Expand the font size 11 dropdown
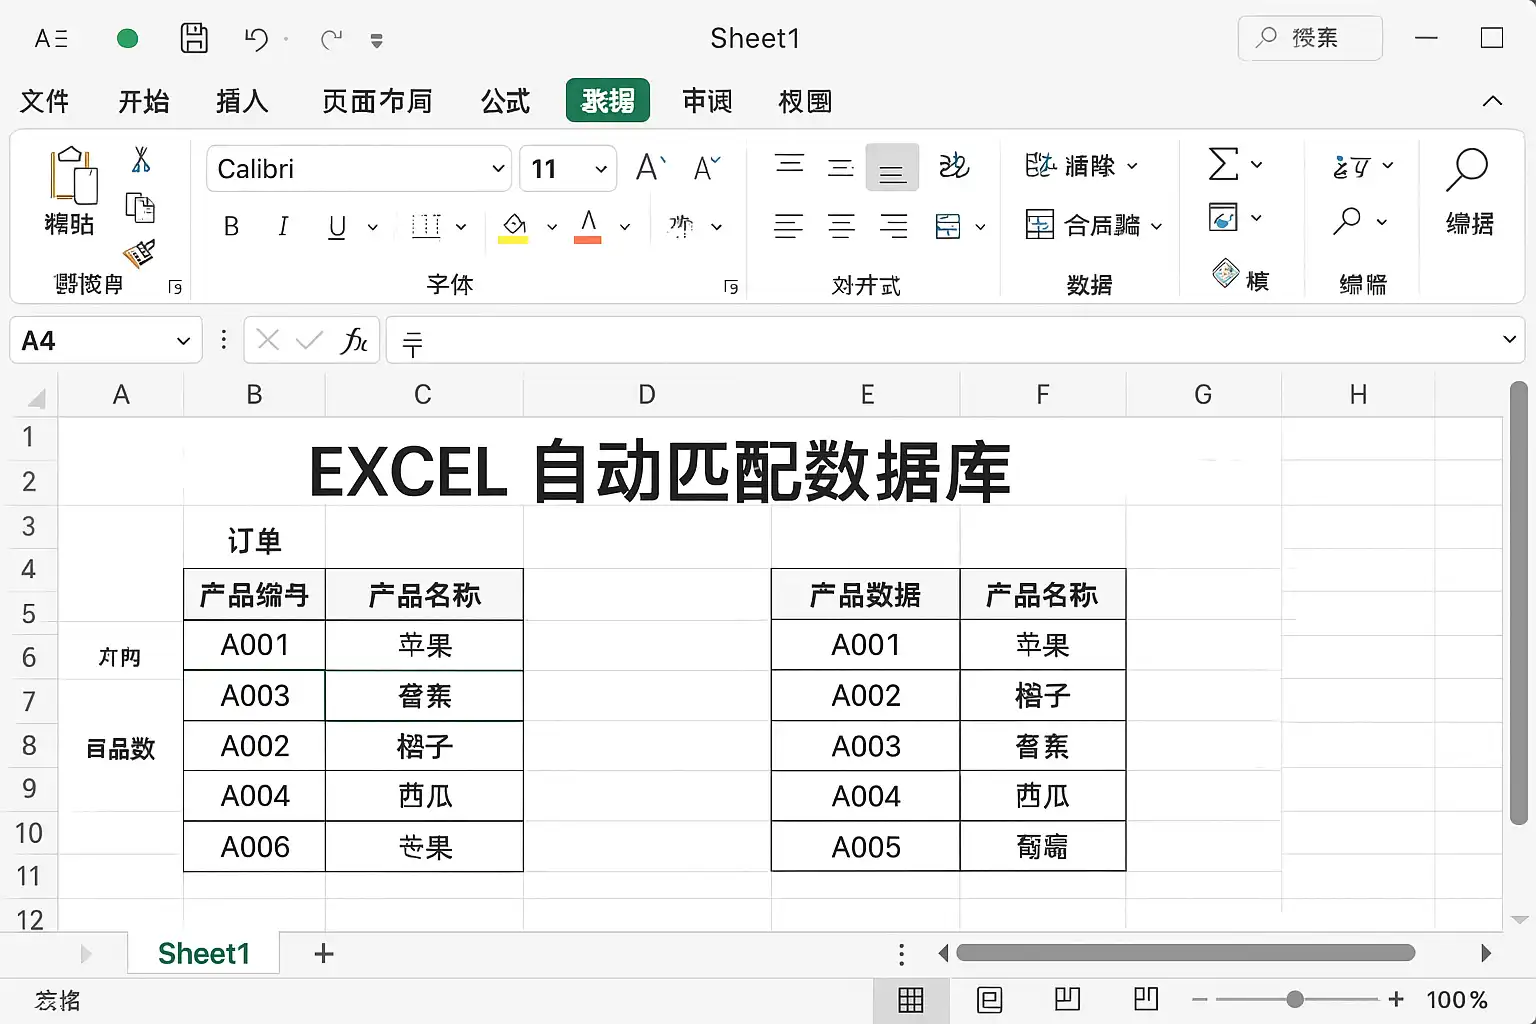The image size is (1536, 1024). point(600,169)
